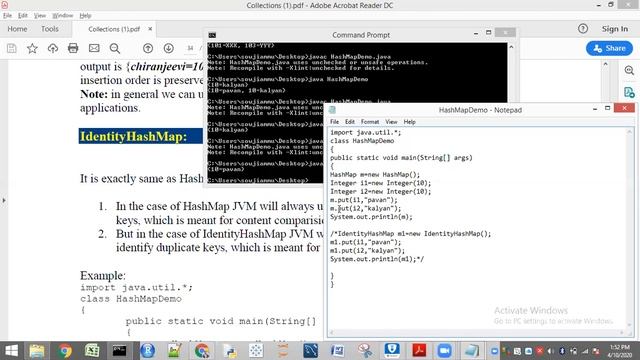This screenshot has height=360, width=640.
Task: Open Google Chrome from the taskbar
Action: [64, 351]
